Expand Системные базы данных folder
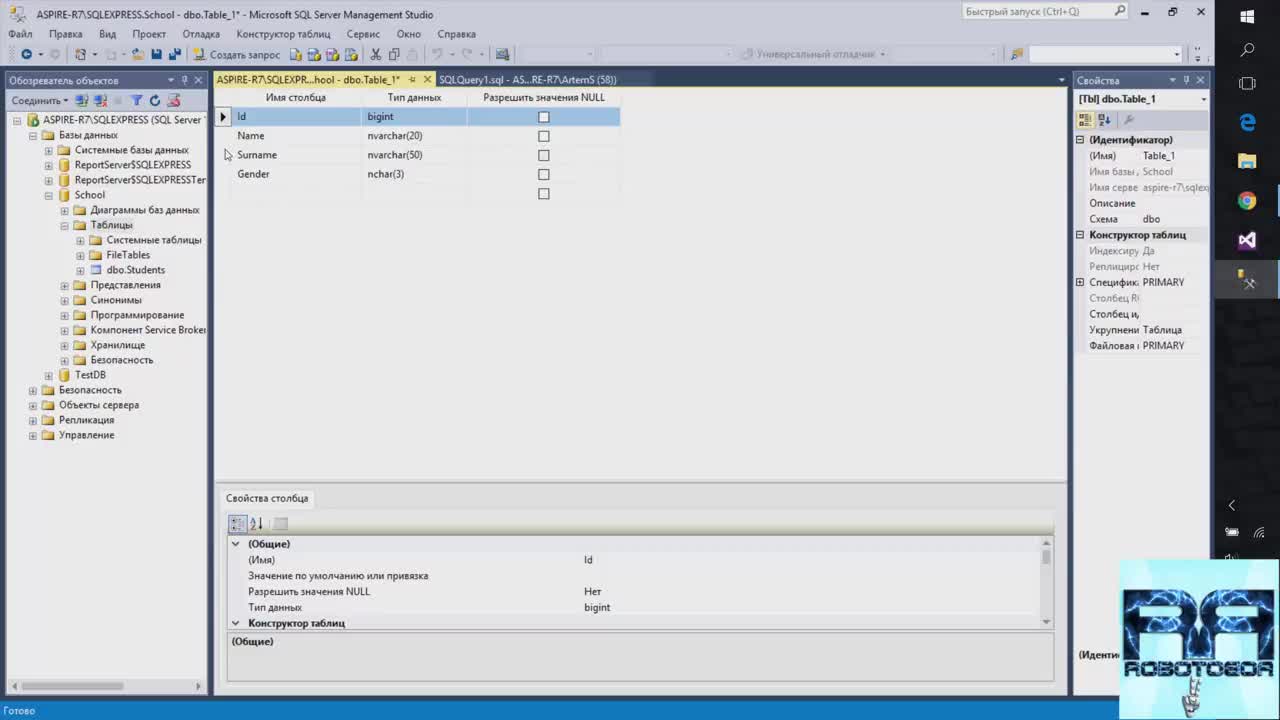1280x720 pixels. [x=48, y=150]
